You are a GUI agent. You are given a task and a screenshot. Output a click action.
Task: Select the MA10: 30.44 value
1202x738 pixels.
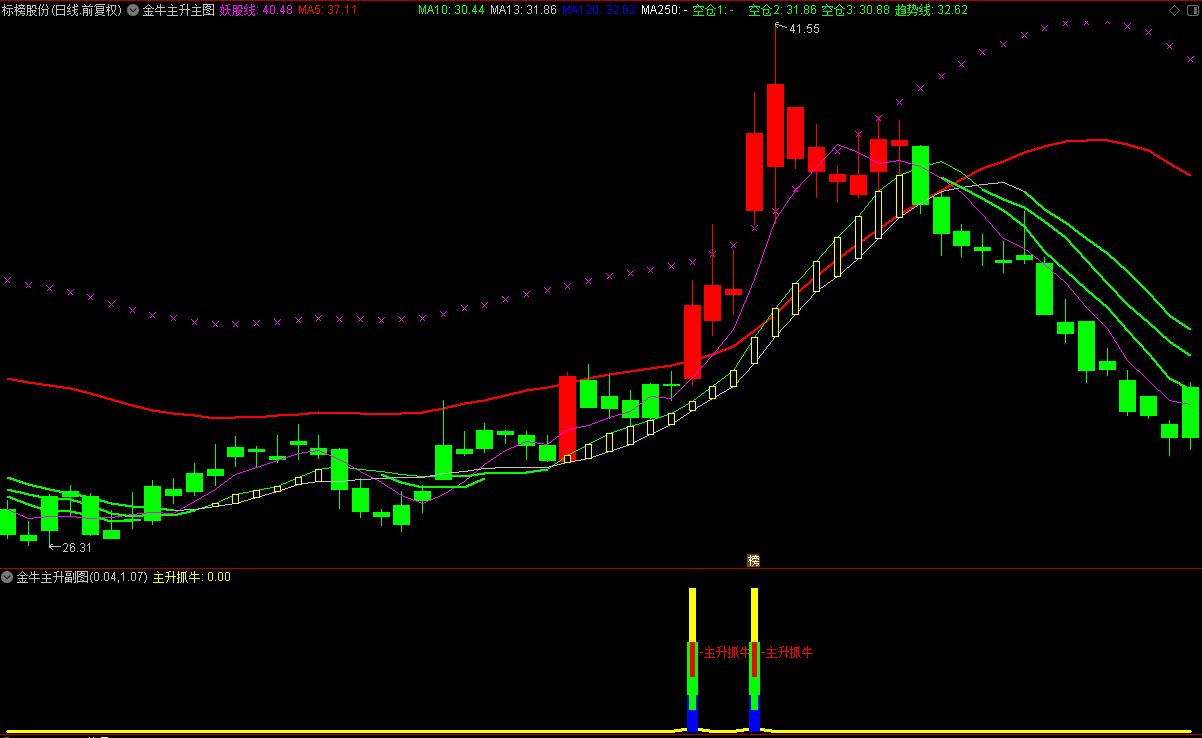(451, 10)
